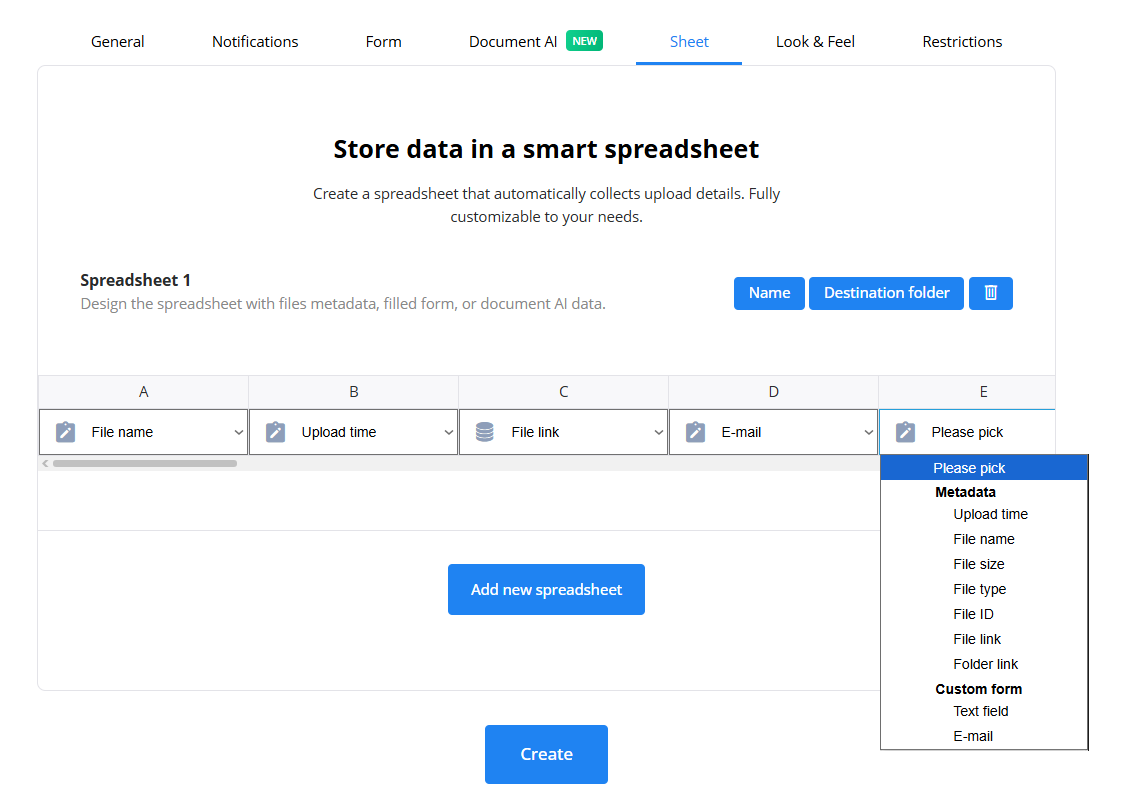Screen dimensions: 1128x798
Task: Click the Destination folder button
Action: pos(886,293)
